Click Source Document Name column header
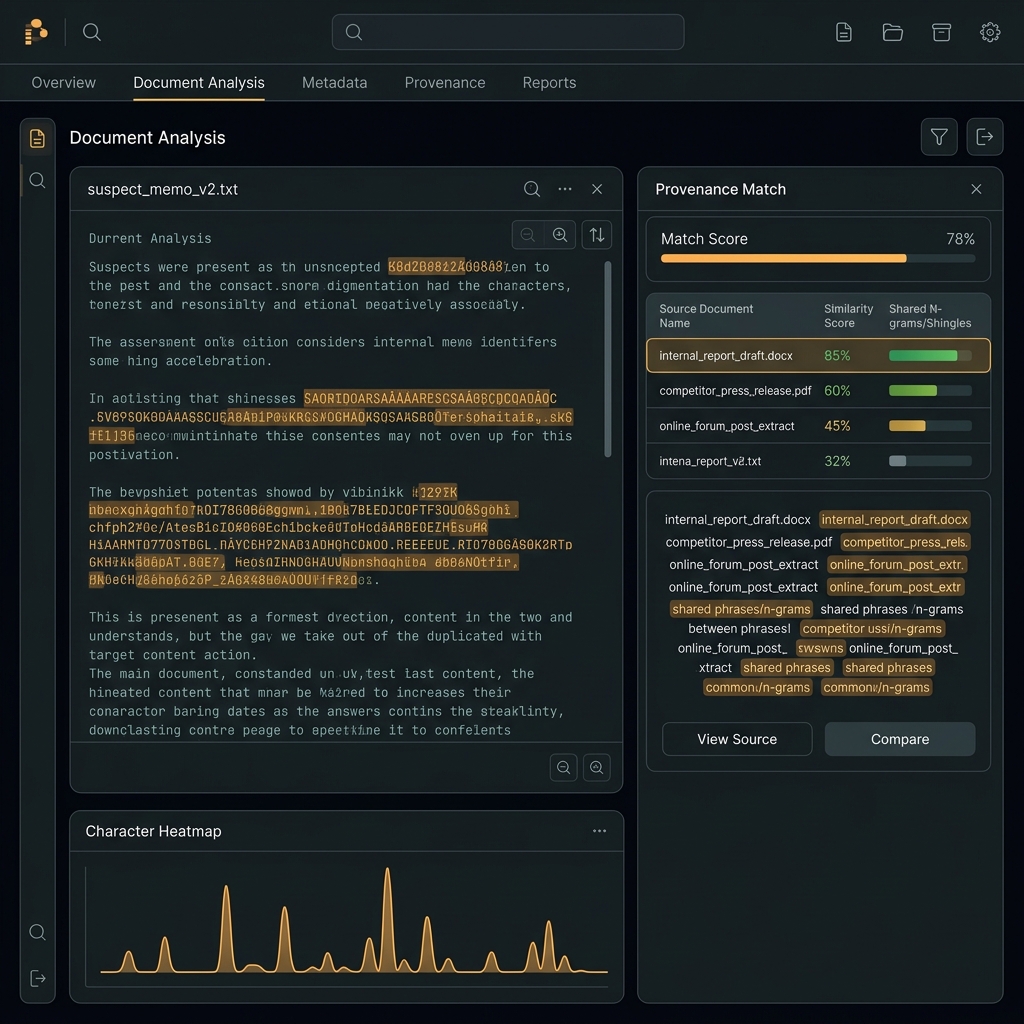This screenshot has height=1024, width=1024. (x=706, y=316)
